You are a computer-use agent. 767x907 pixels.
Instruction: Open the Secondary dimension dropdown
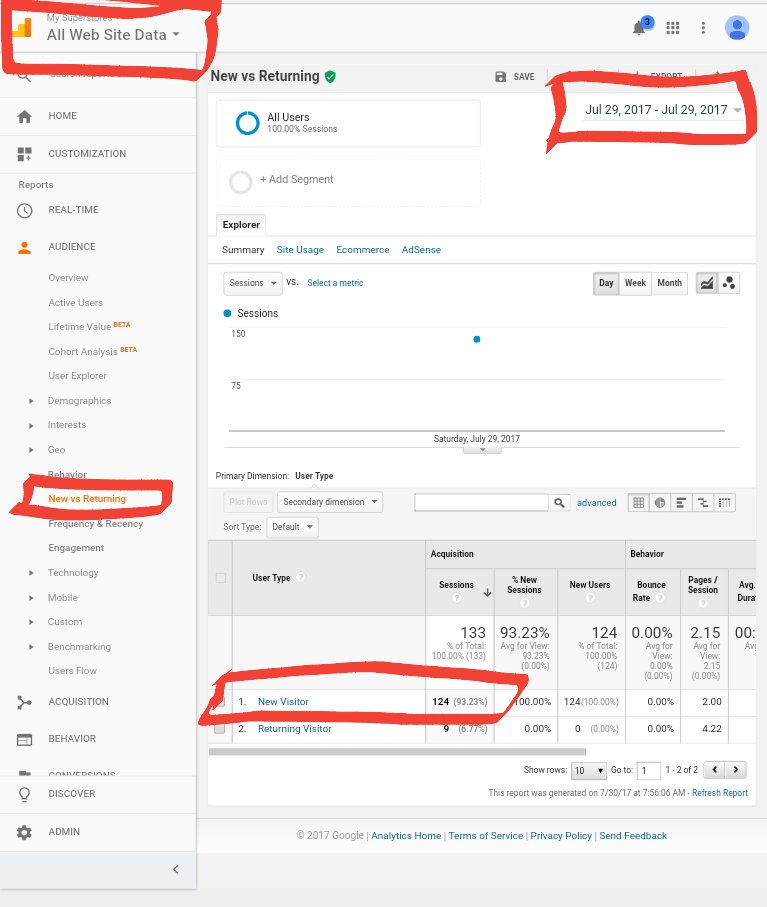point(330,502)
